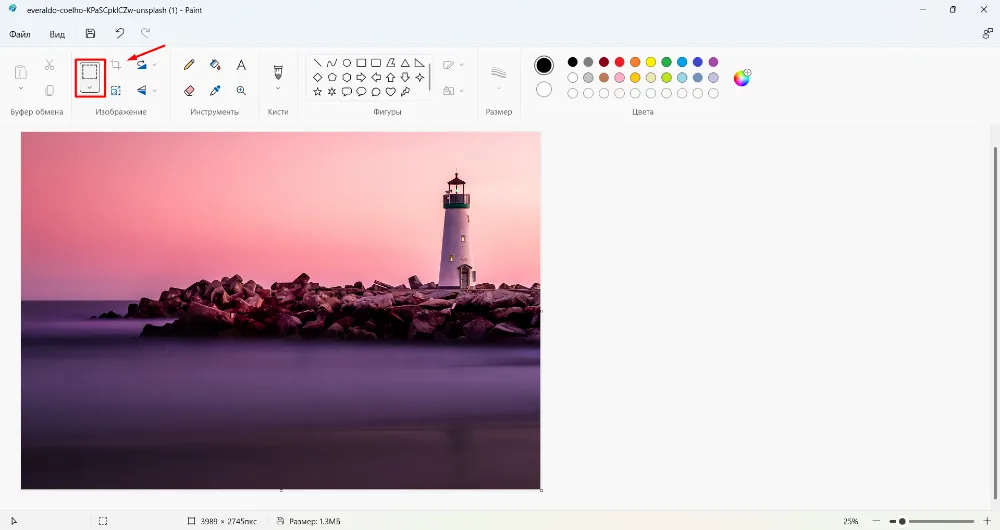Choose the Eraser tool
Image resolution: width=1000 pixels, height=530 pixels.
tap(190, 90)
